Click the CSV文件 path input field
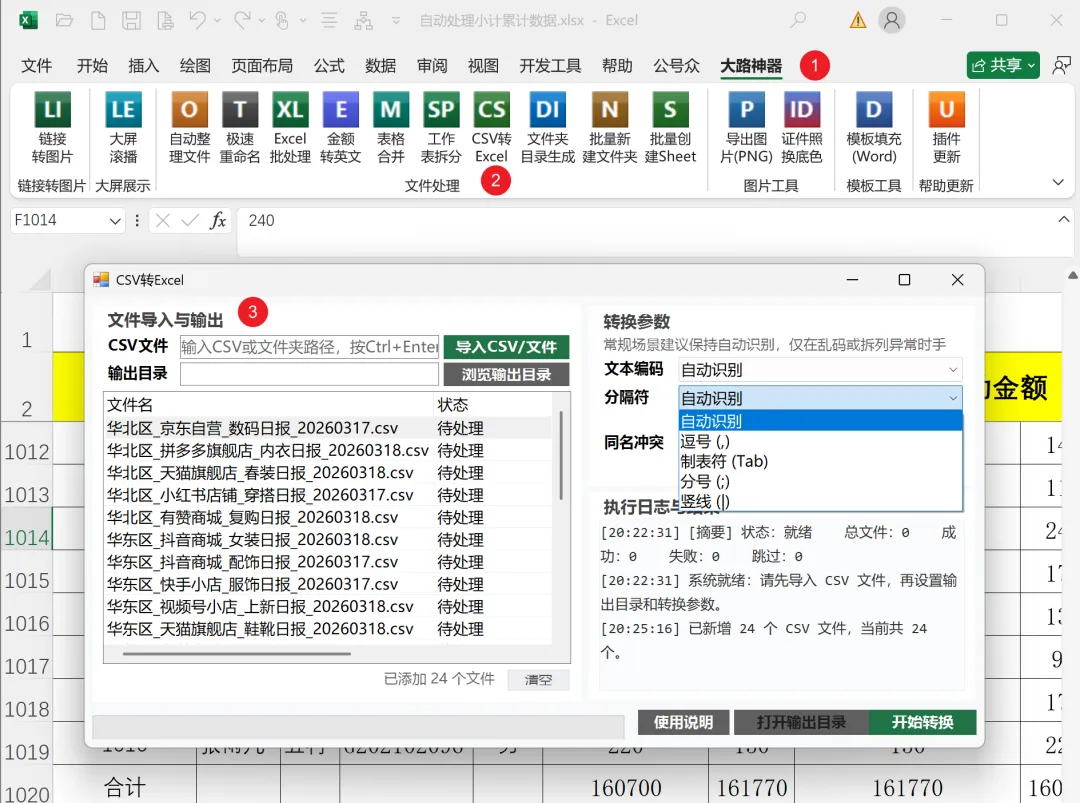This screenshot has width=1080, height=803. [x=309, y=346]
